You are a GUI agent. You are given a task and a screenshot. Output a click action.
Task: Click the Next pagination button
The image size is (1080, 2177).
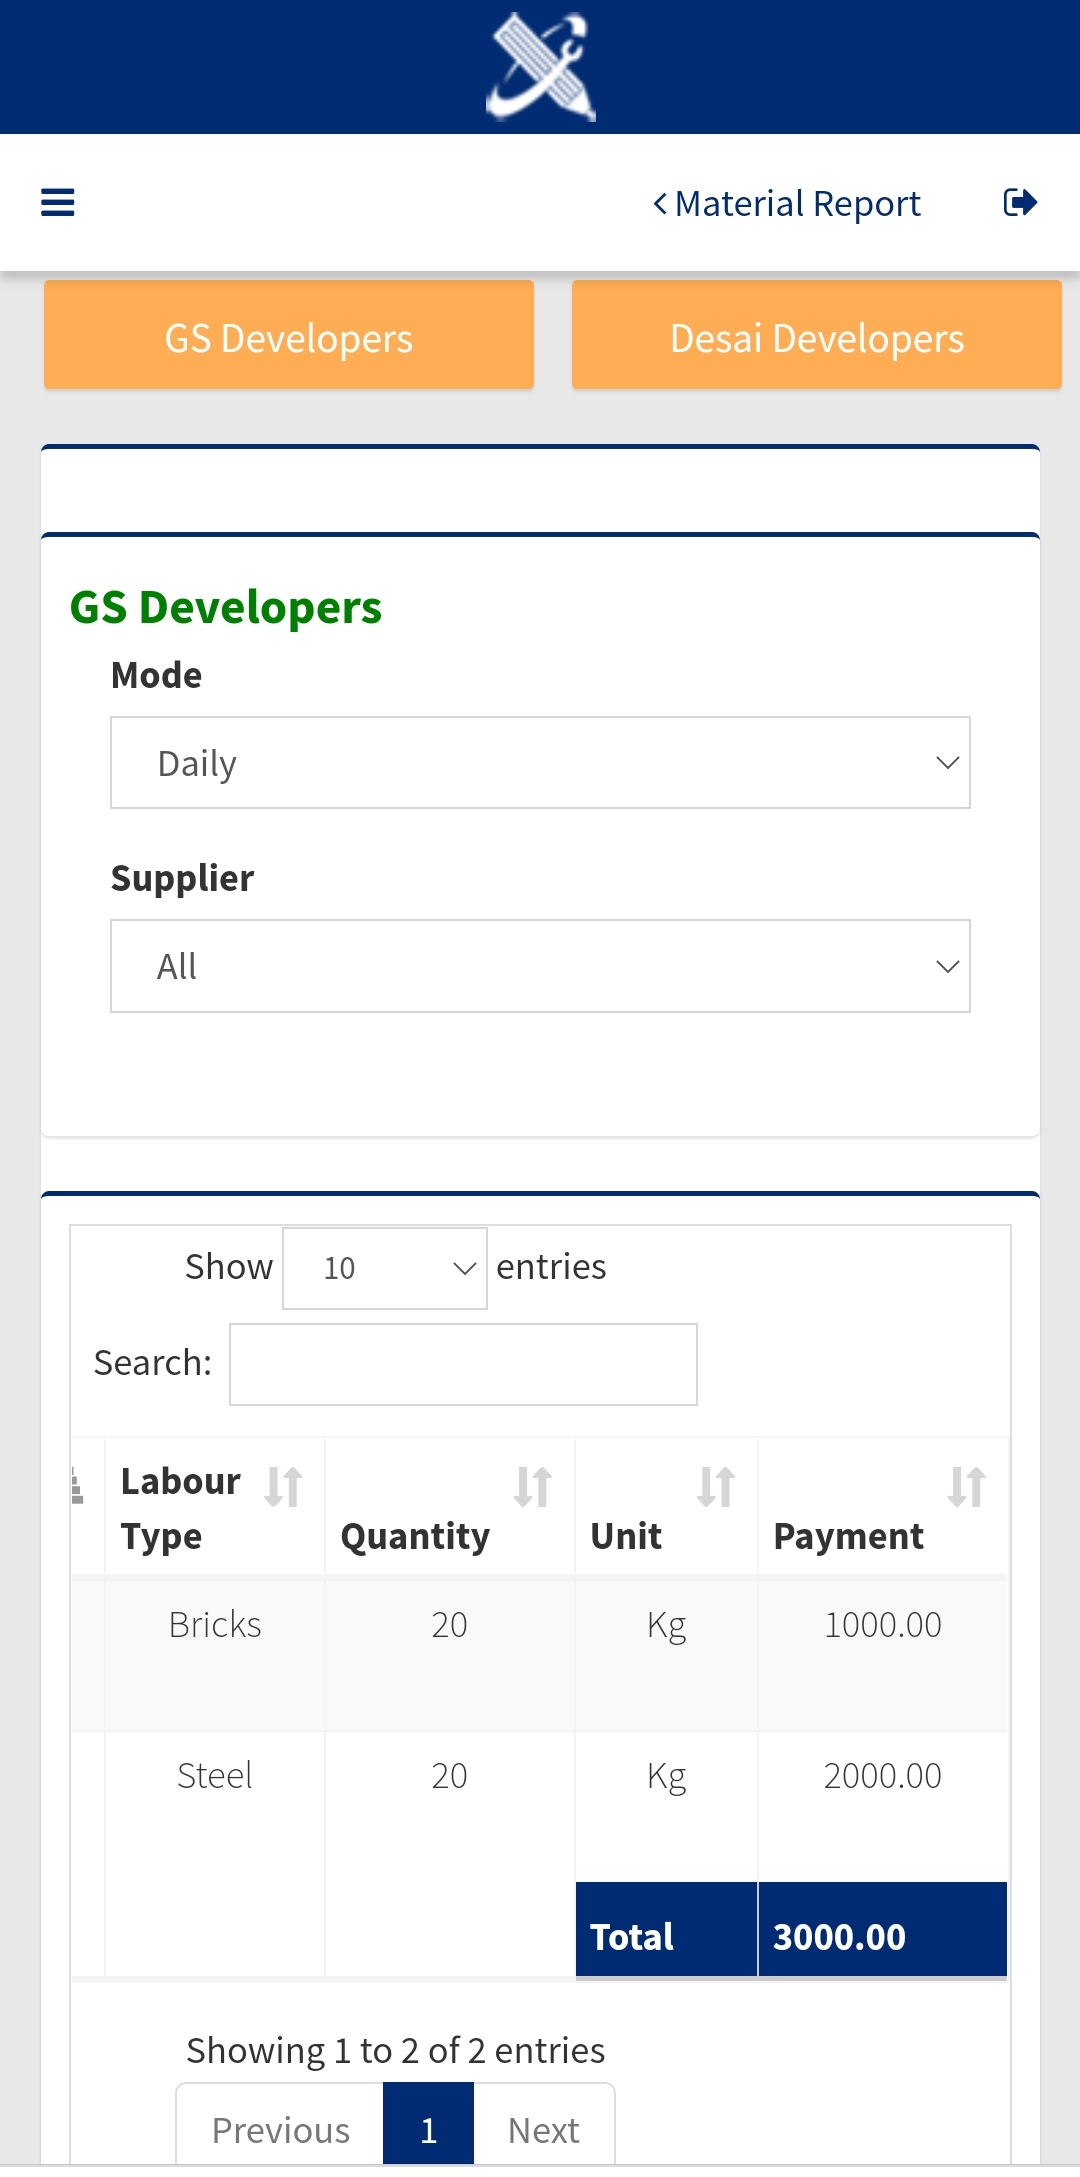tap(543, 2129)
